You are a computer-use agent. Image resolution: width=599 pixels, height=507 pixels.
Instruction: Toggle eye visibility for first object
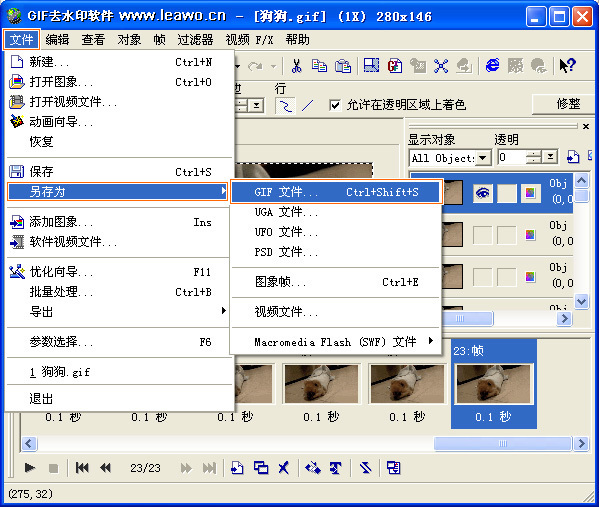pyautogui.click(x=482, y=193)
